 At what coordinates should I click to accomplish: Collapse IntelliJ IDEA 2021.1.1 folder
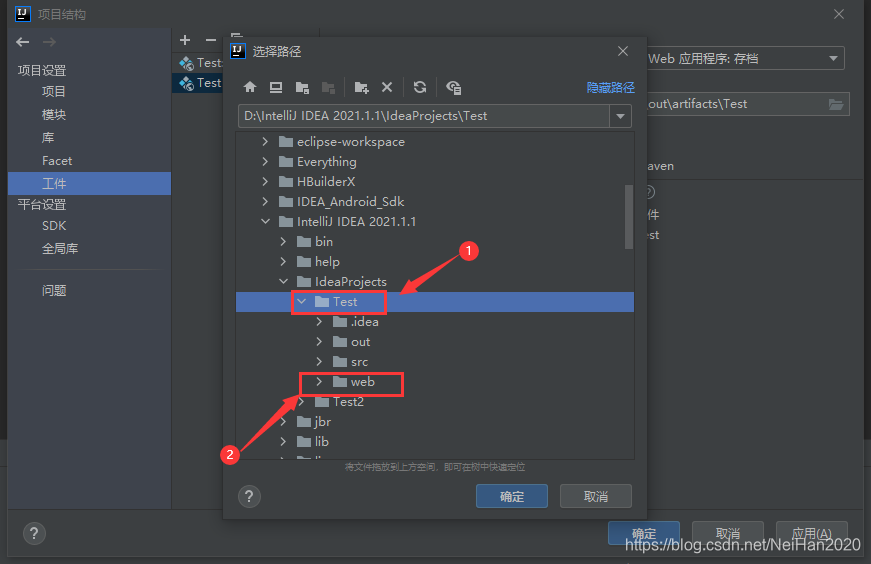pyautogui.click(x=266, y=222)
